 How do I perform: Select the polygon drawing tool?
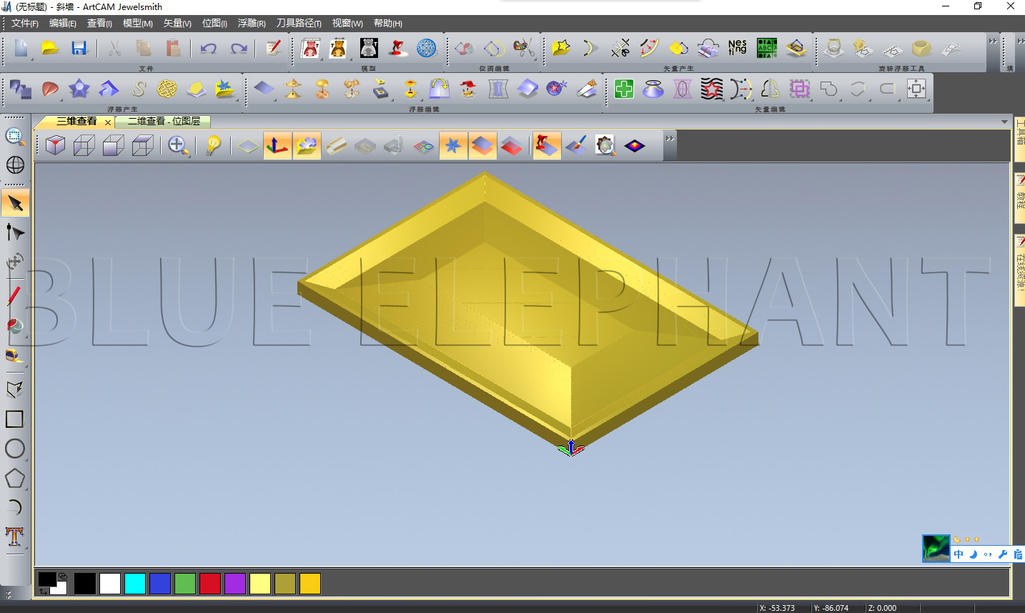14,478
